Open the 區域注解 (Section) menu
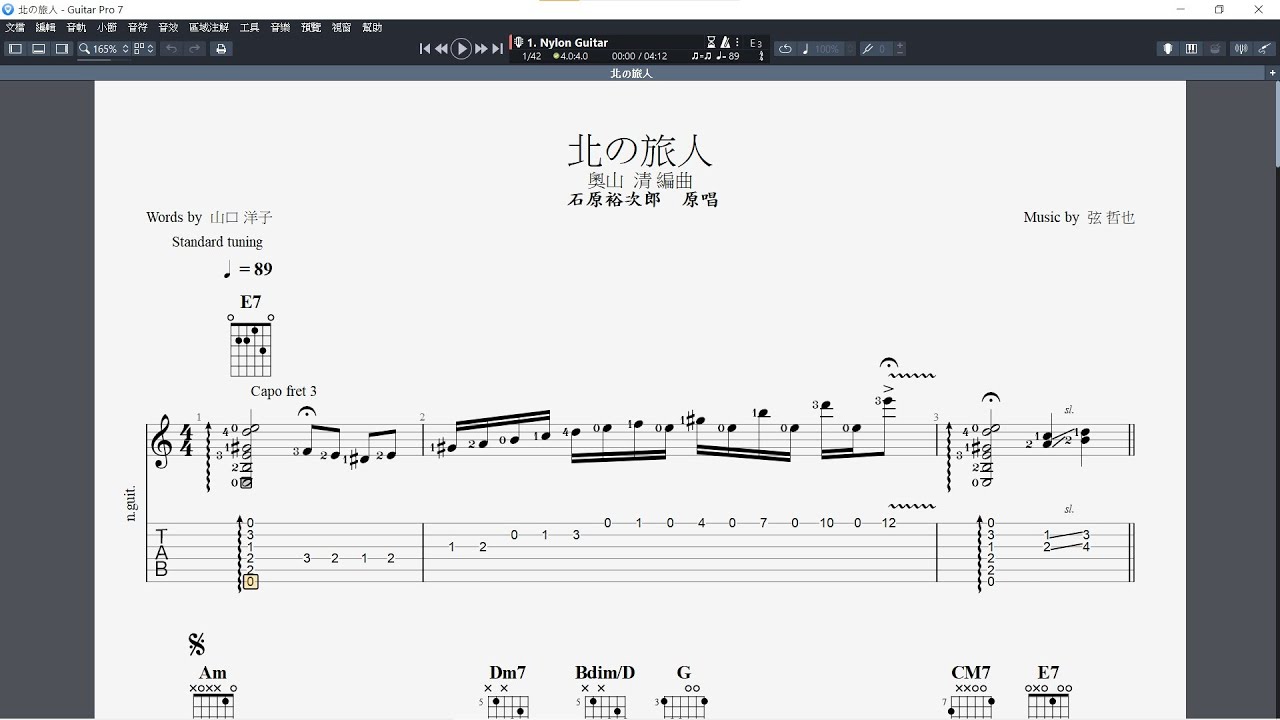 click(209, 28)
